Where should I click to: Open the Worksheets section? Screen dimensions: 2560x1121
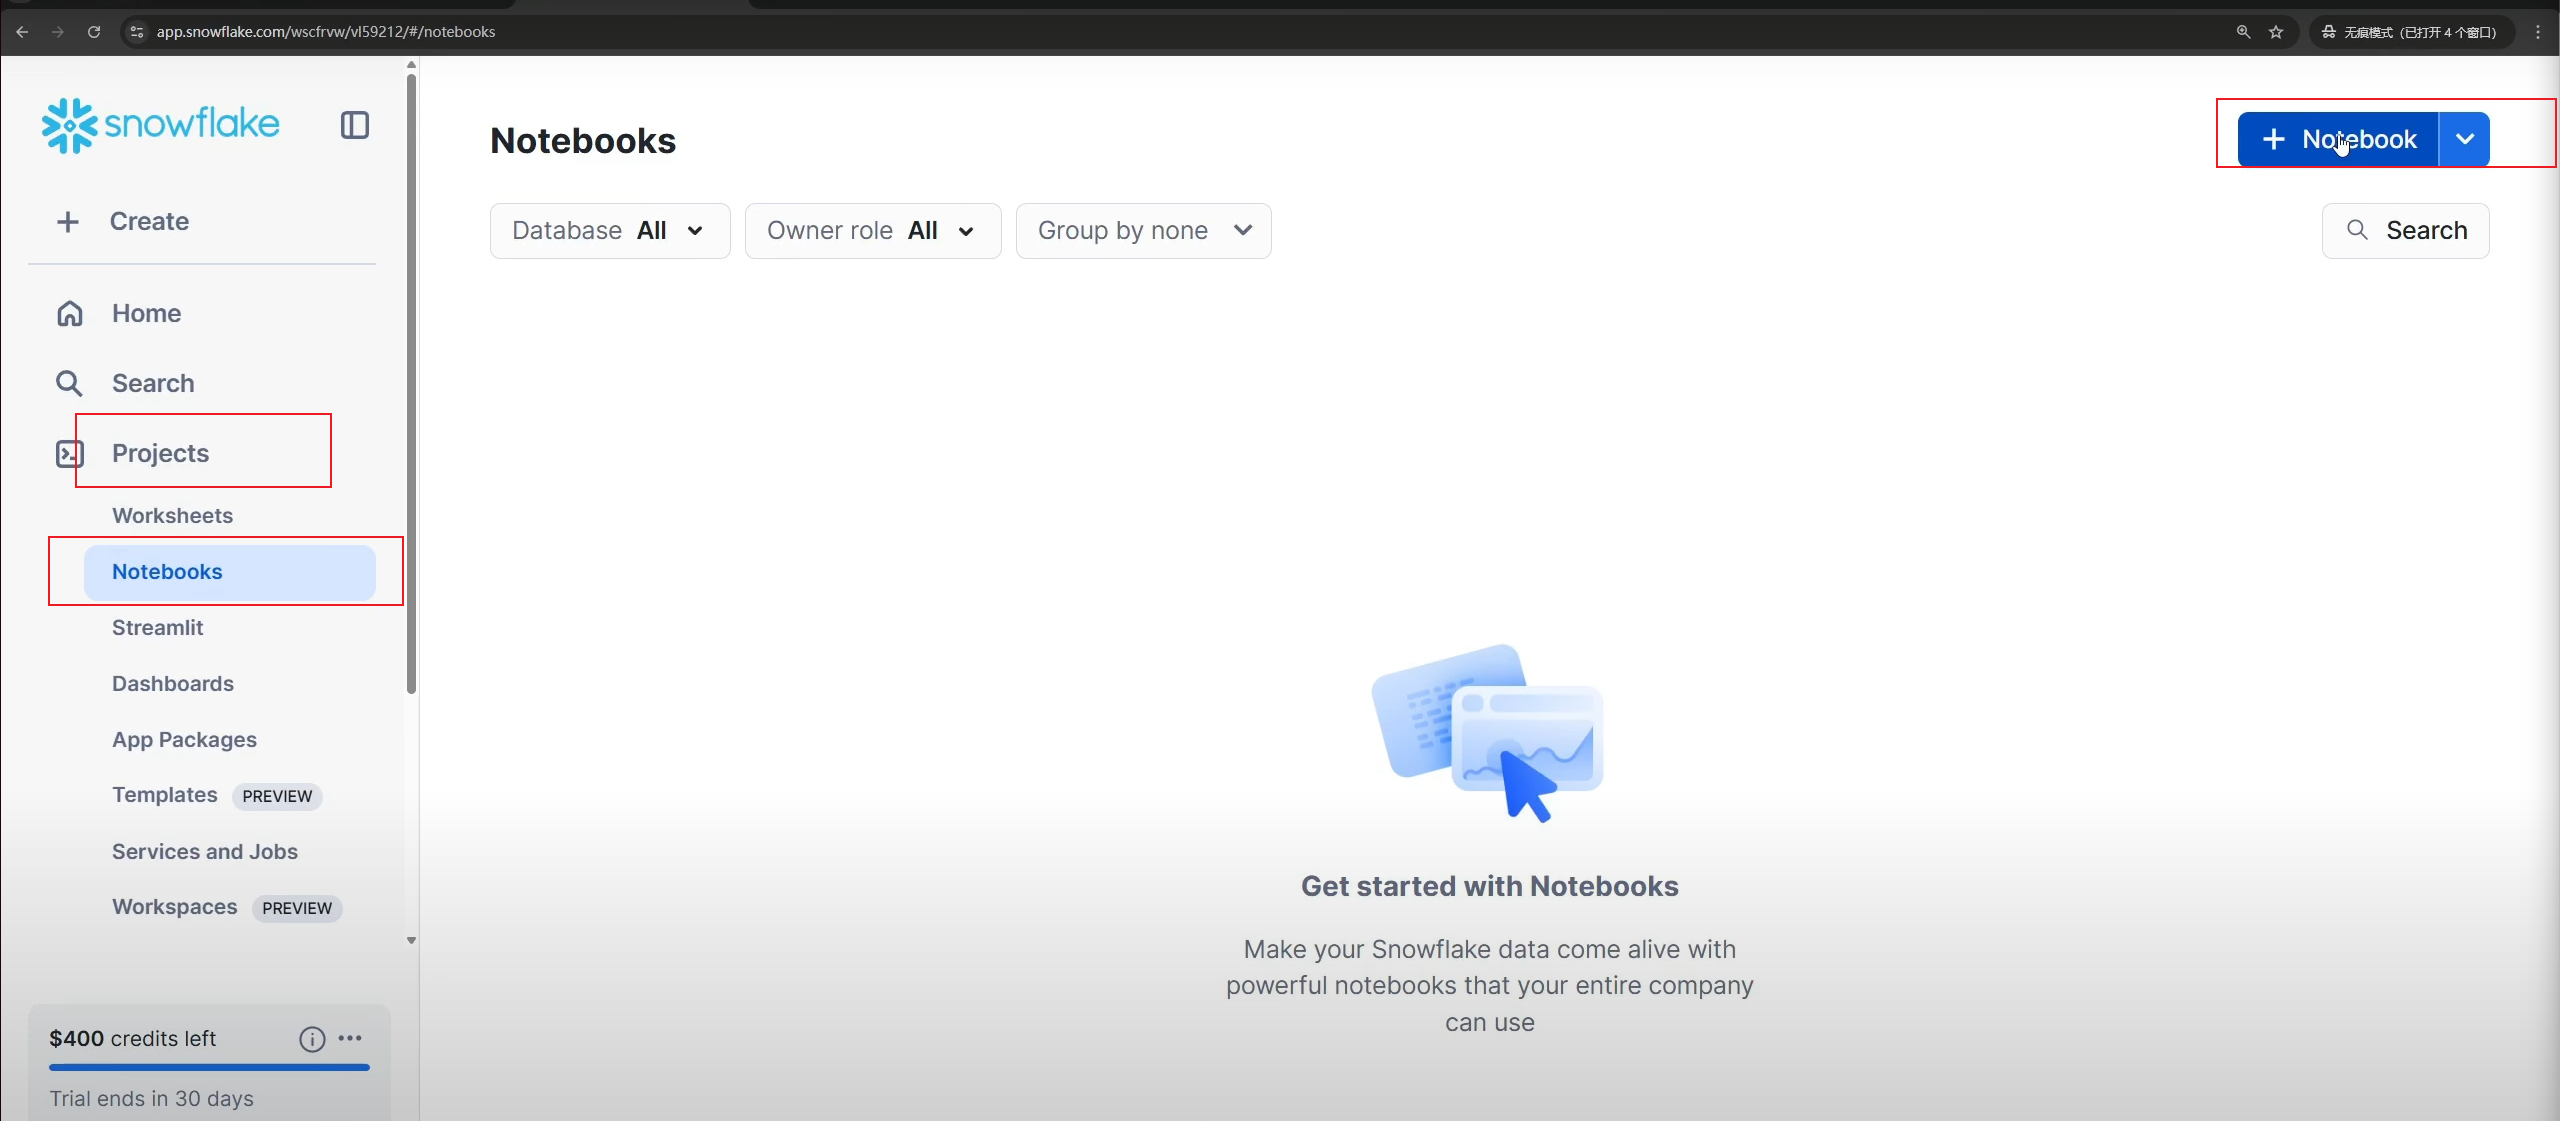(172, 516)
